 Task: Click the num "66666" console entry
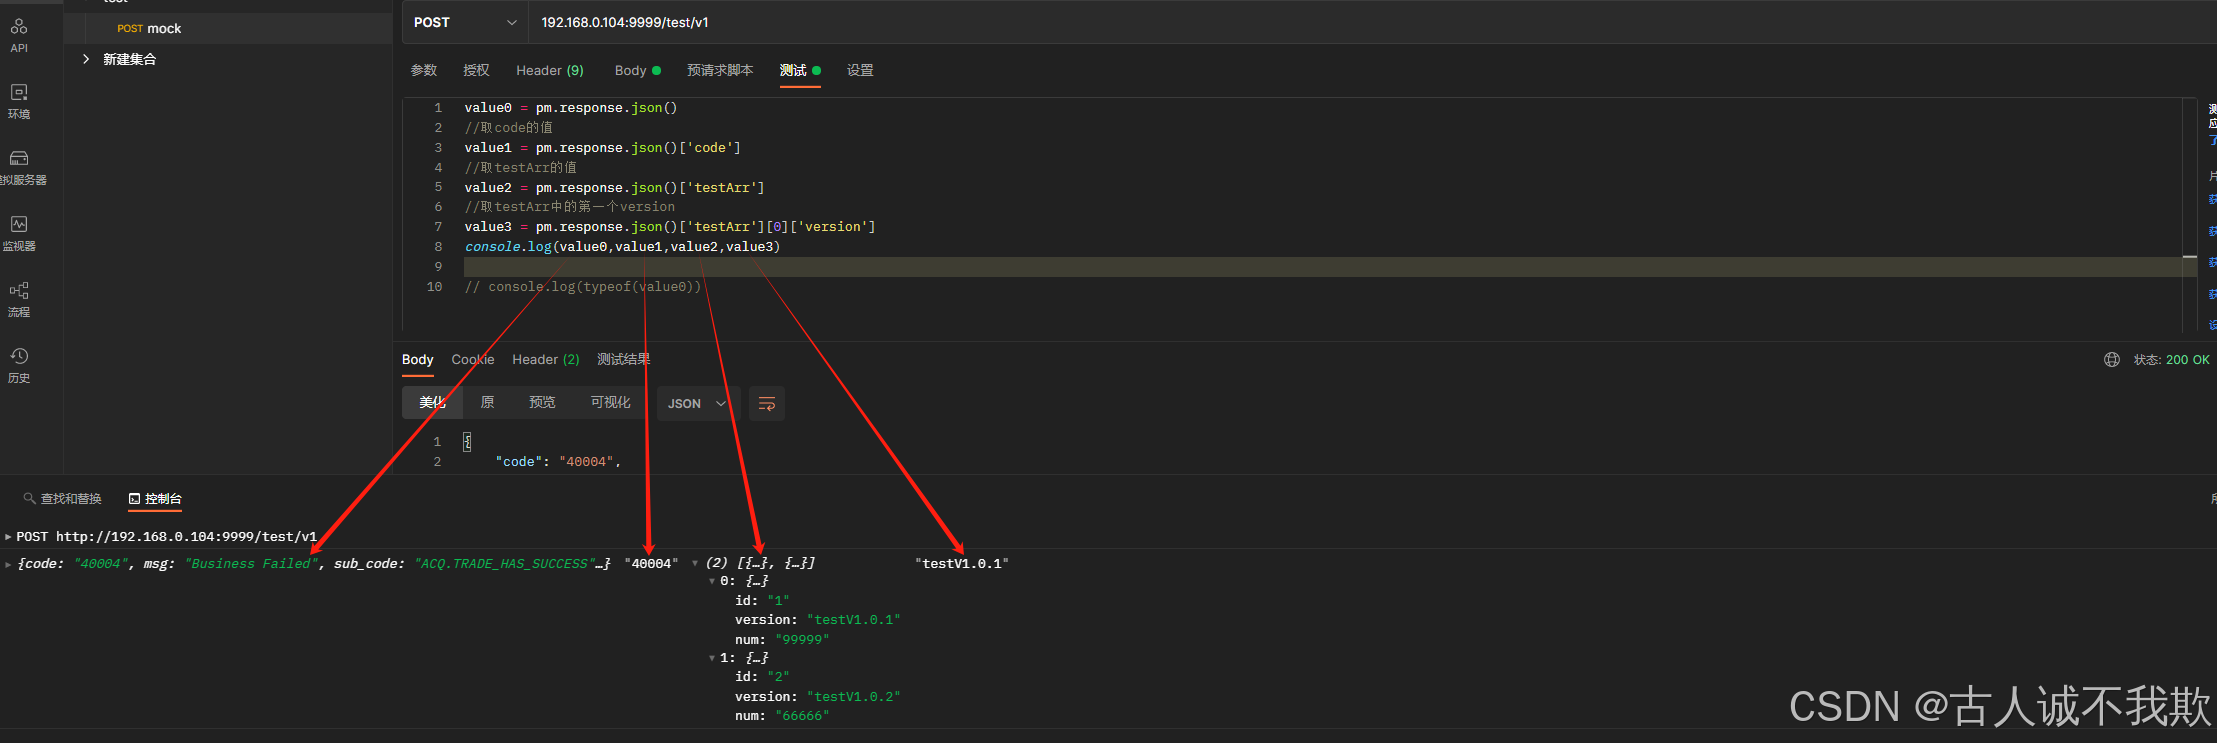[782, 716]
